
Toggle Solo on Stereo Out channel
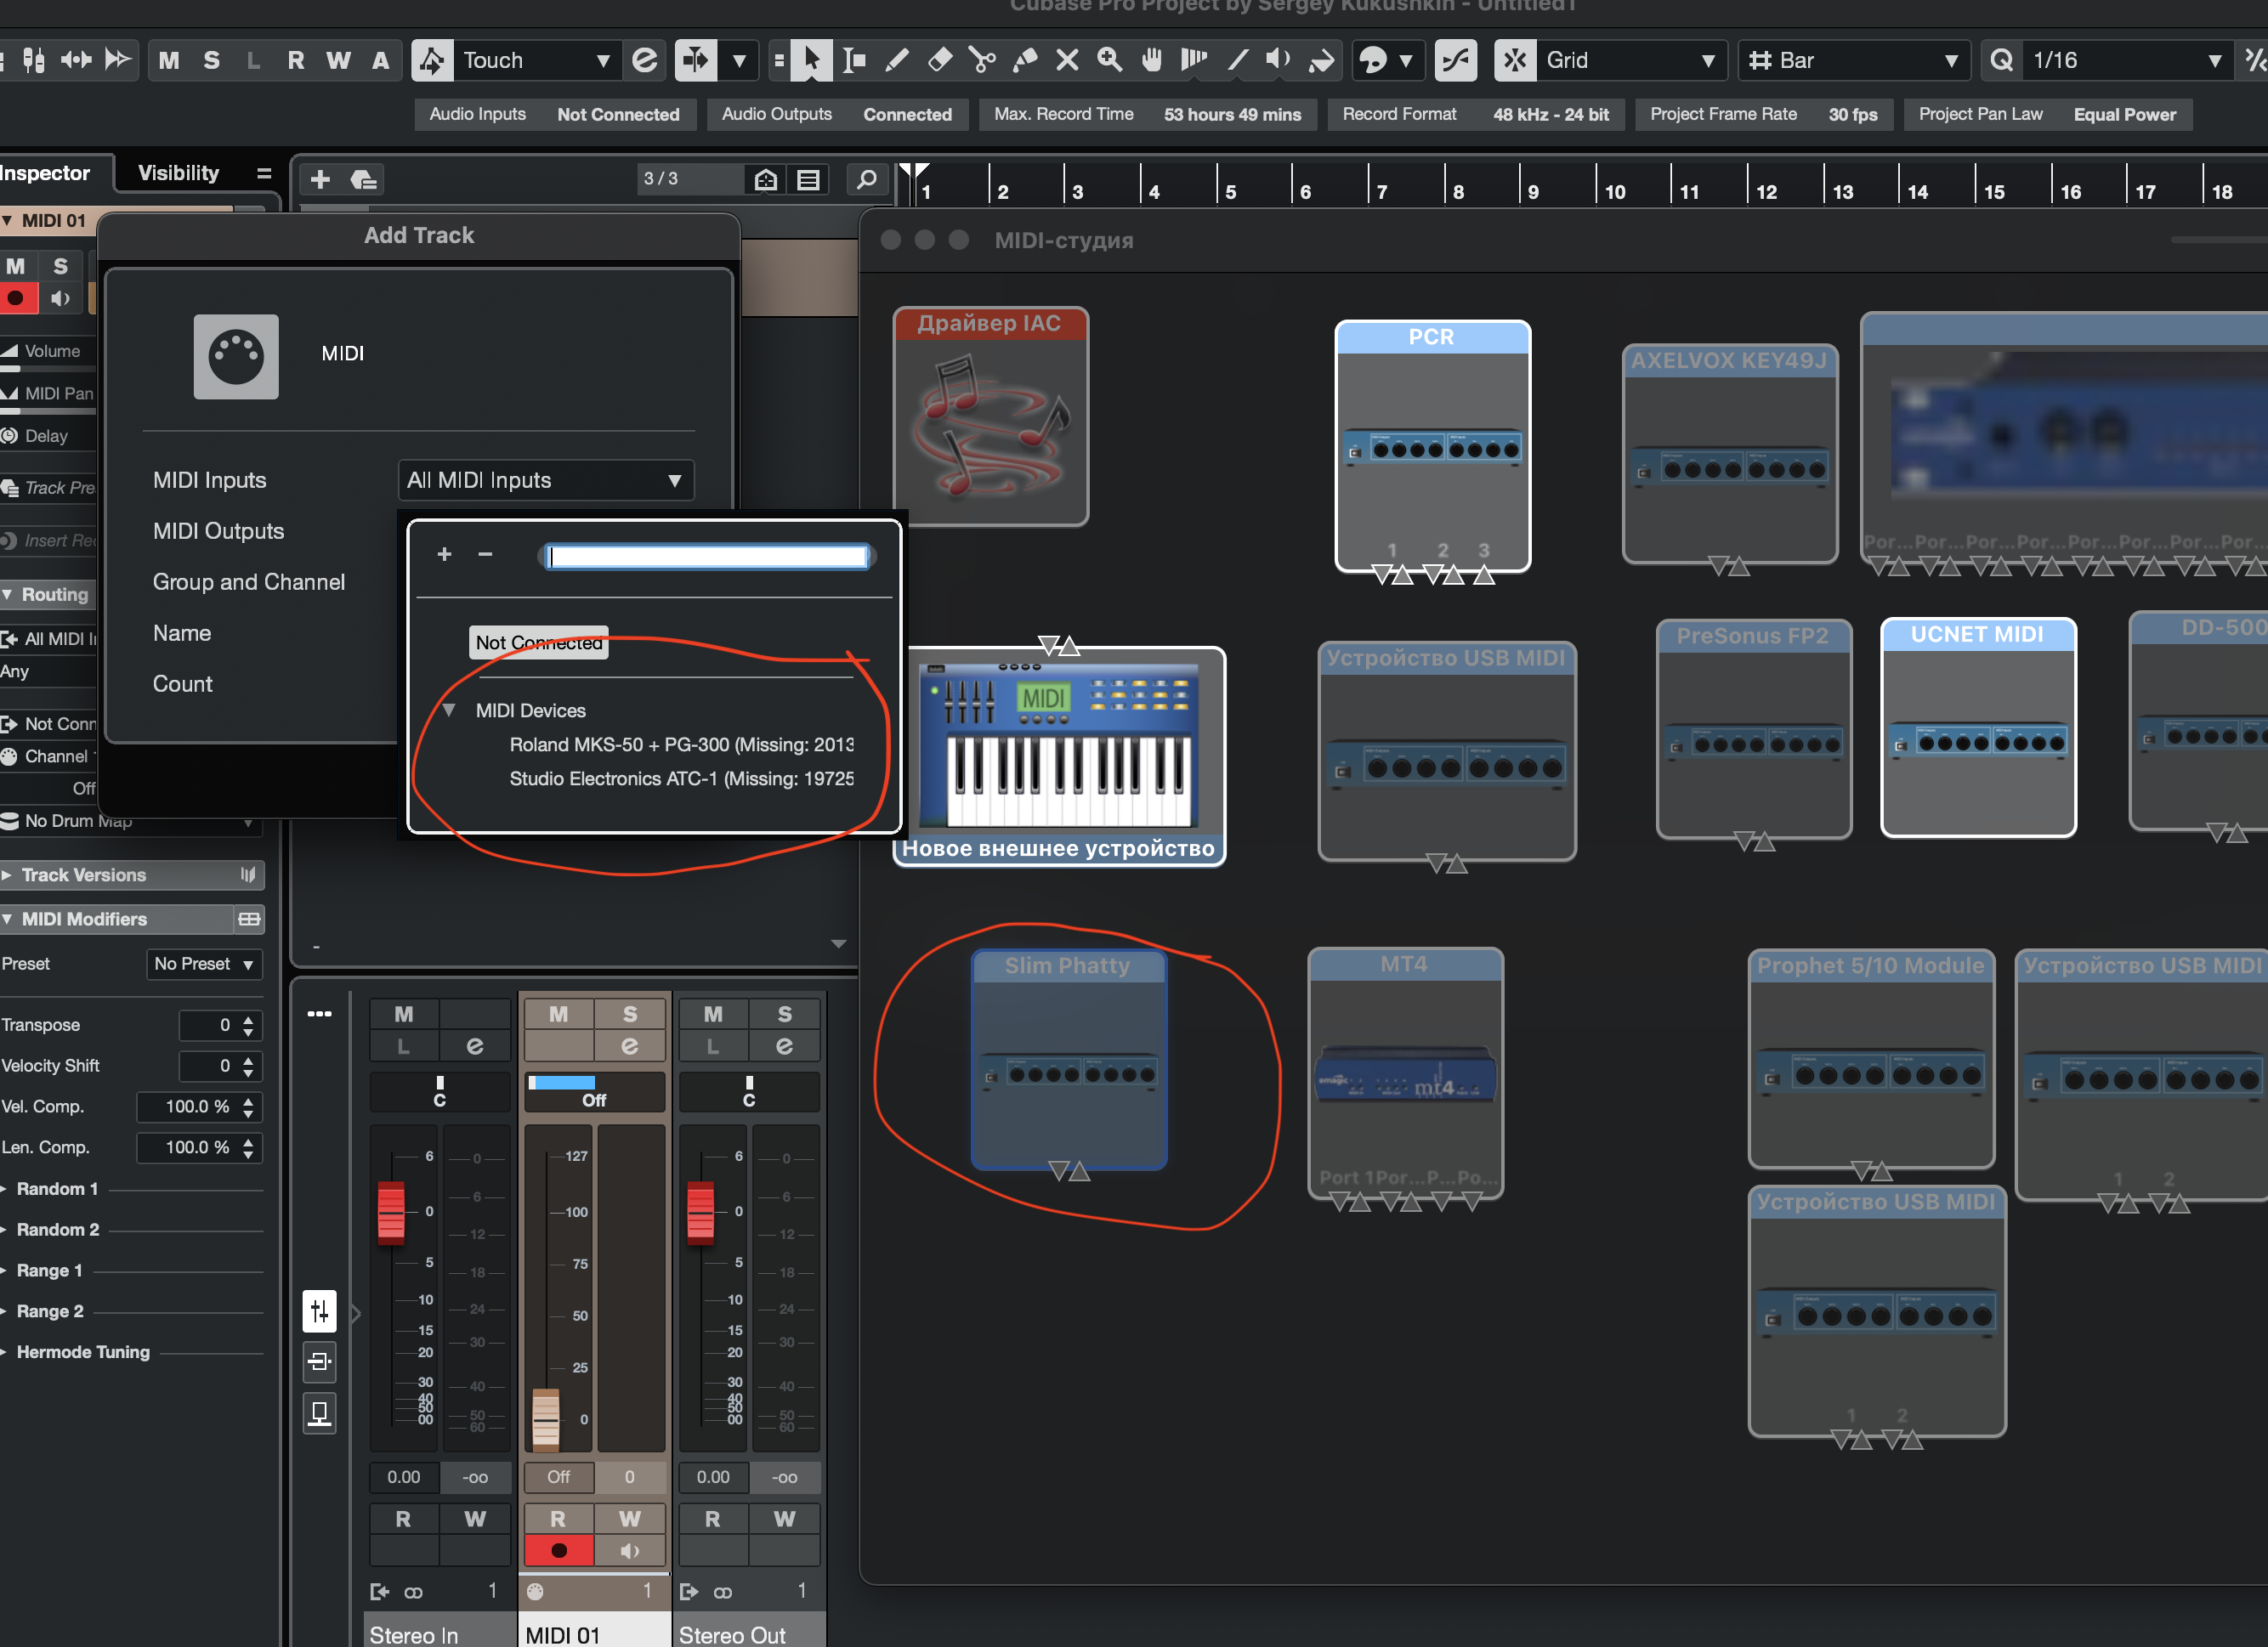[x=784, y=1014]
